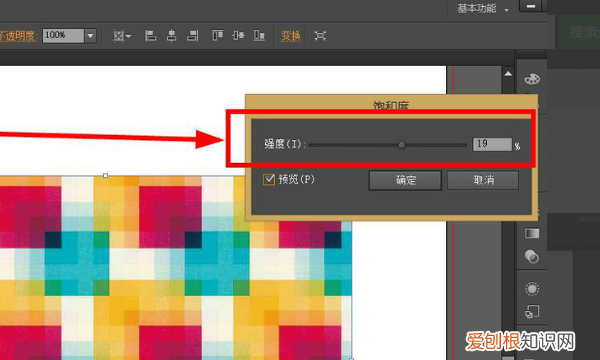Click the top center selection handle
The height and width of the screenshot is (360, 600).
pyautogui.click(x=106, y=176)
